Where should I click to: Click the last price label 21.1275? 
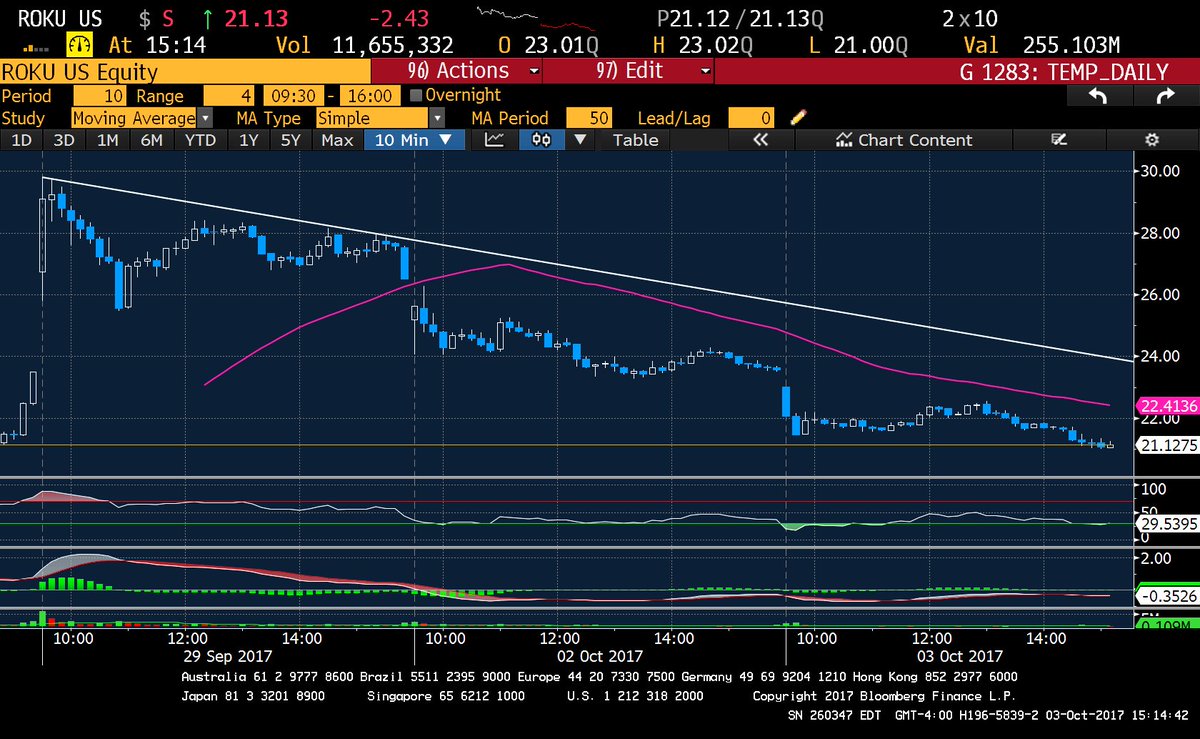(1169, 444)
